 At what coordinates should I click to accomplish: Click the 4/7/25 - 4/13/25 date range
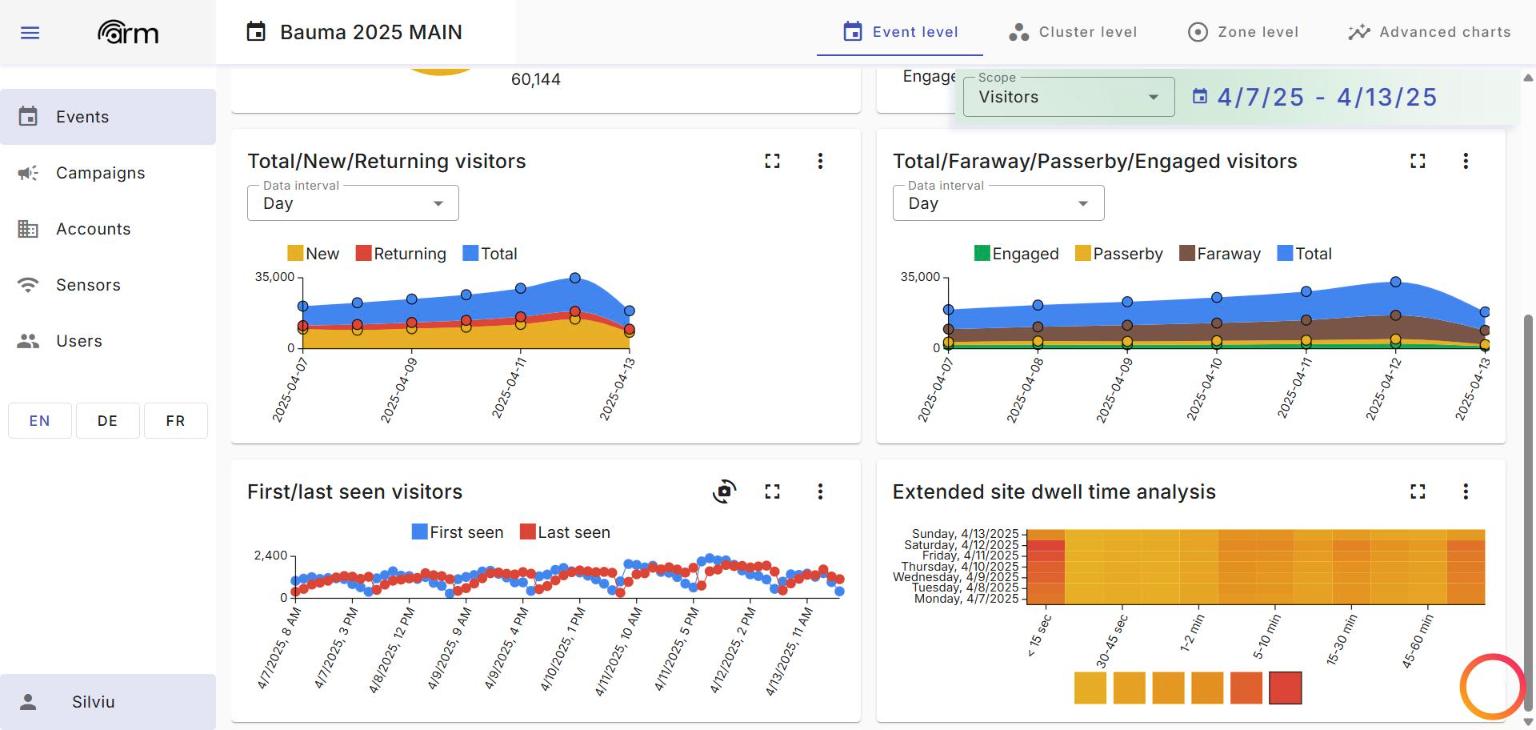click(1327, 97)
